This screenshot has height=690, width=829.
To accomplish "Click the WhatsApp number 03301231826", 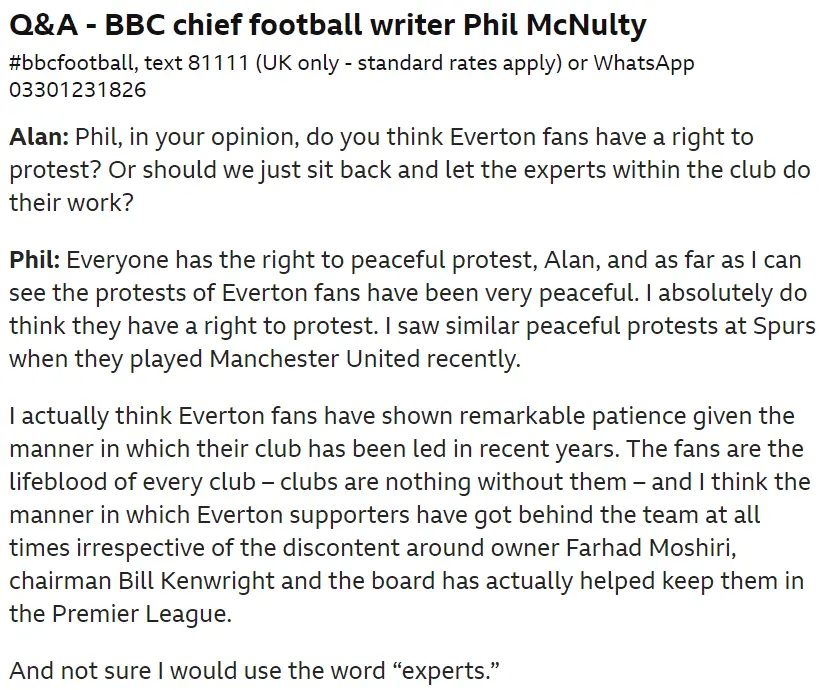I will click(77, 90).
